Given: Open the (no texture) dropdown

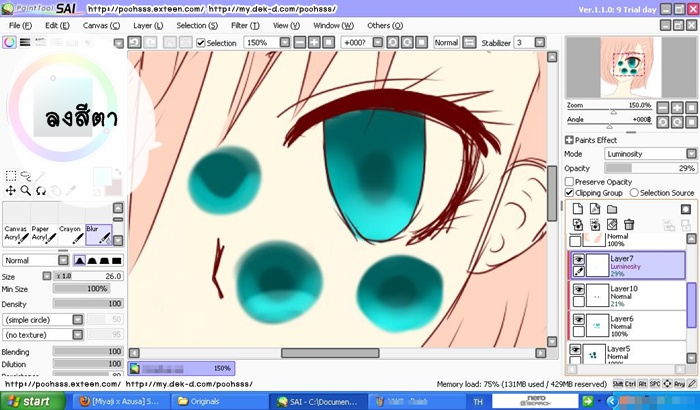Looking at the screenshot, I should coord(78,335).
